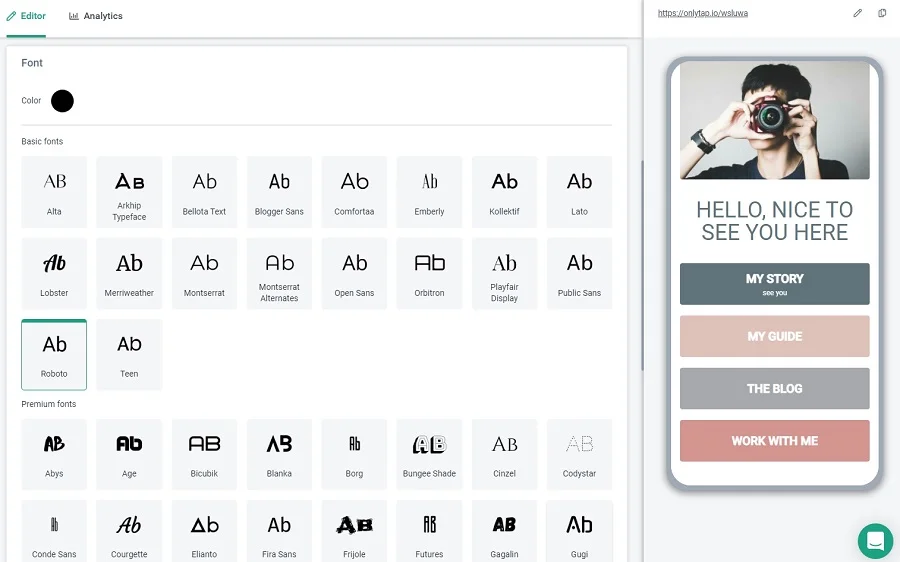Select the Lobster font tile

[54, 272]
